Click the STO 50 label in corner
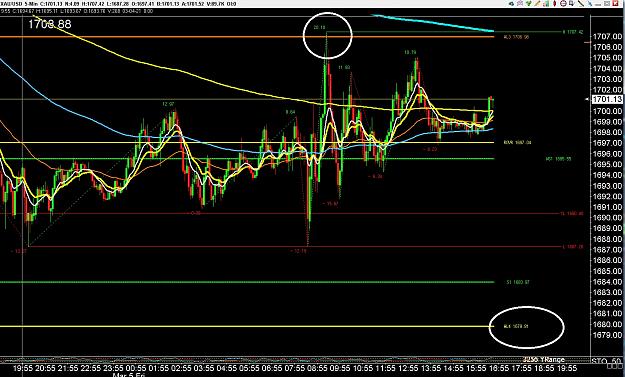This screenshot has height=377, width=625. (607, 360)
